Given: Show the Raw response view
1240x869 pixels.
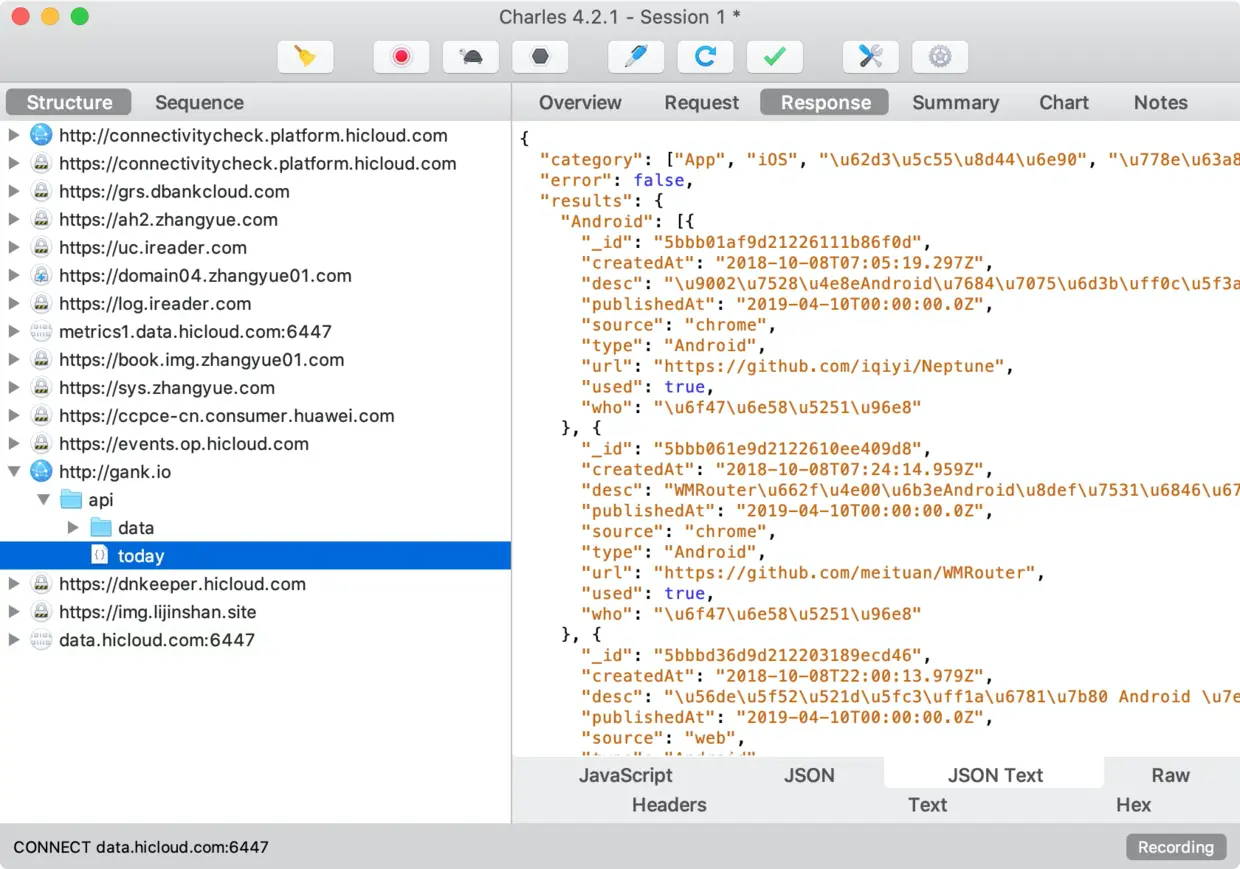Looking at the screenshot, I should [1170, 775].
